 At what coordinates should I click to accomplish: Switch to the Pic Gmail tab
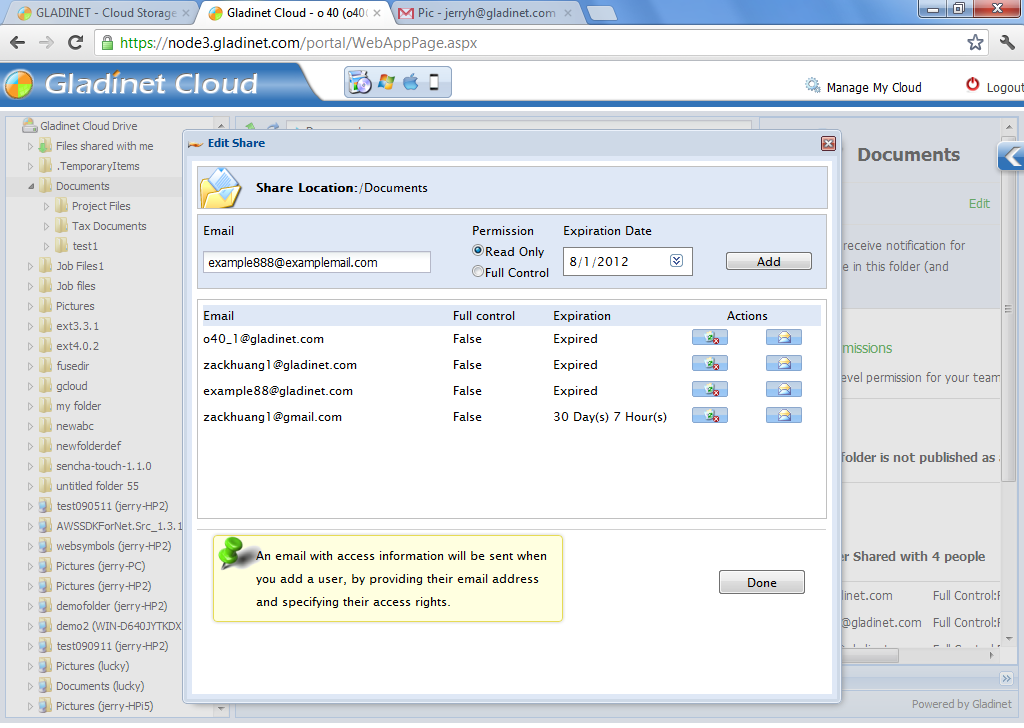click(x=485, y=13)
